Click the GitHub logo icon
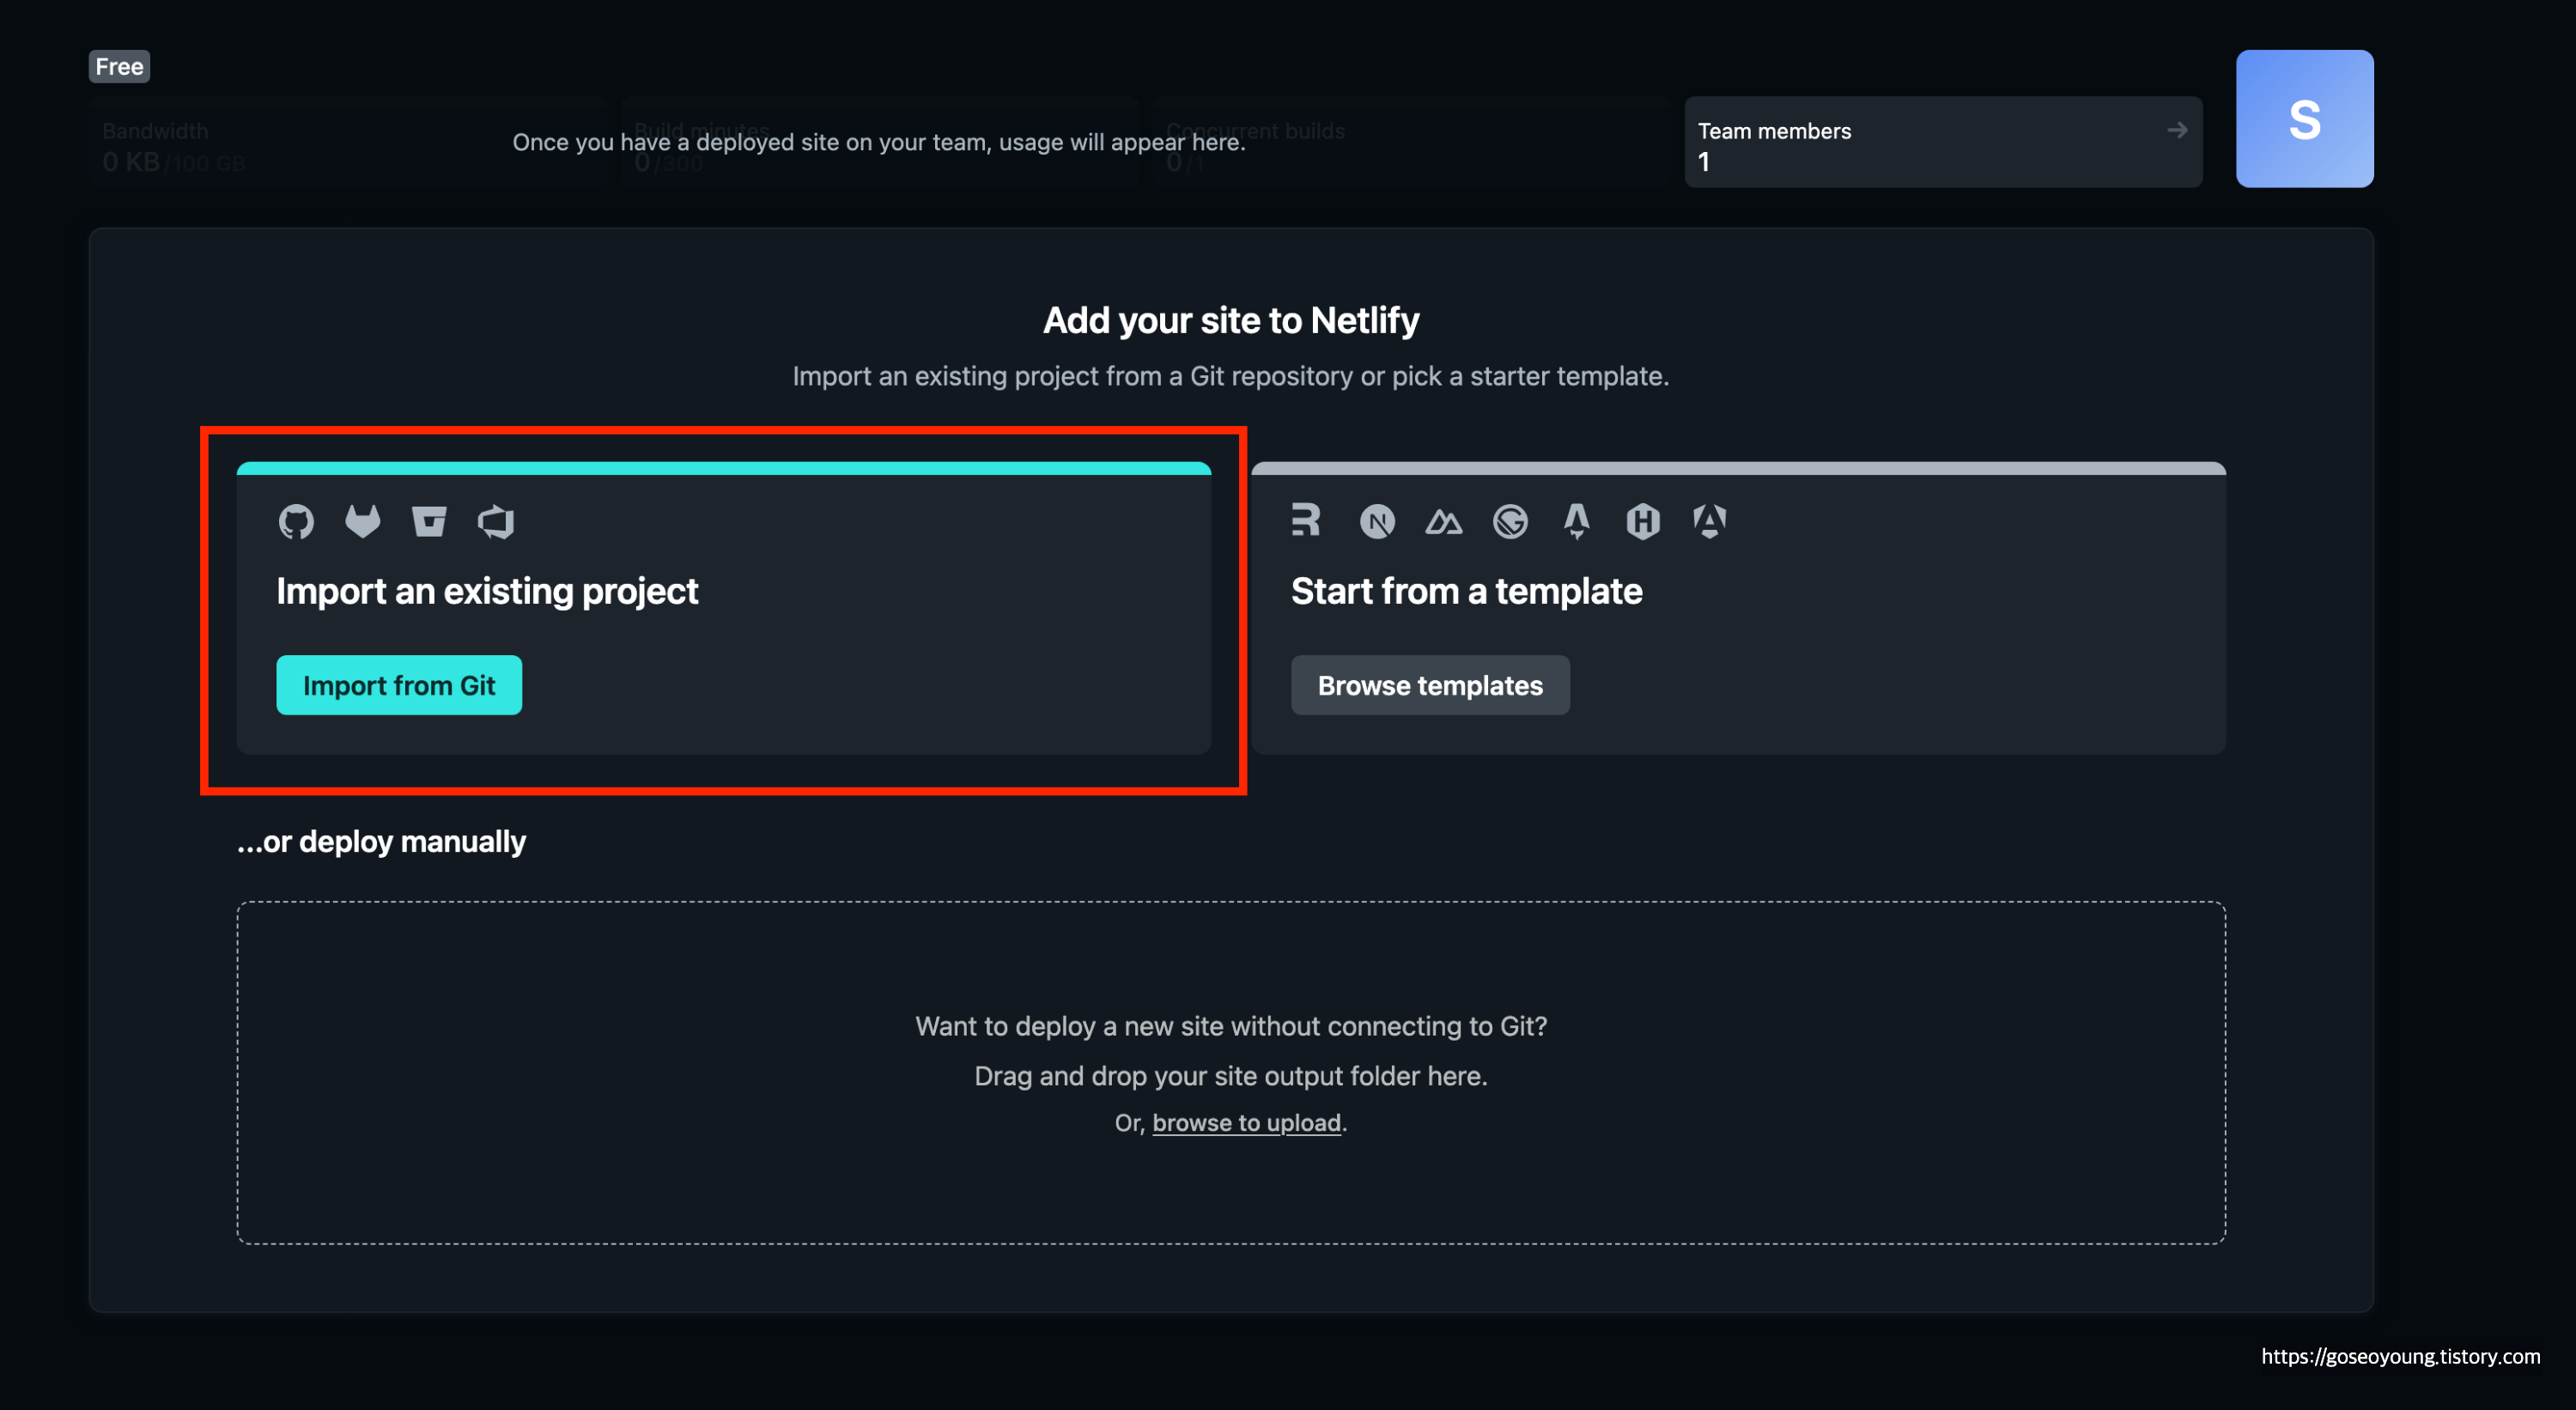The height and width of the screenshot is (1410, 2576). pos(296,521)
